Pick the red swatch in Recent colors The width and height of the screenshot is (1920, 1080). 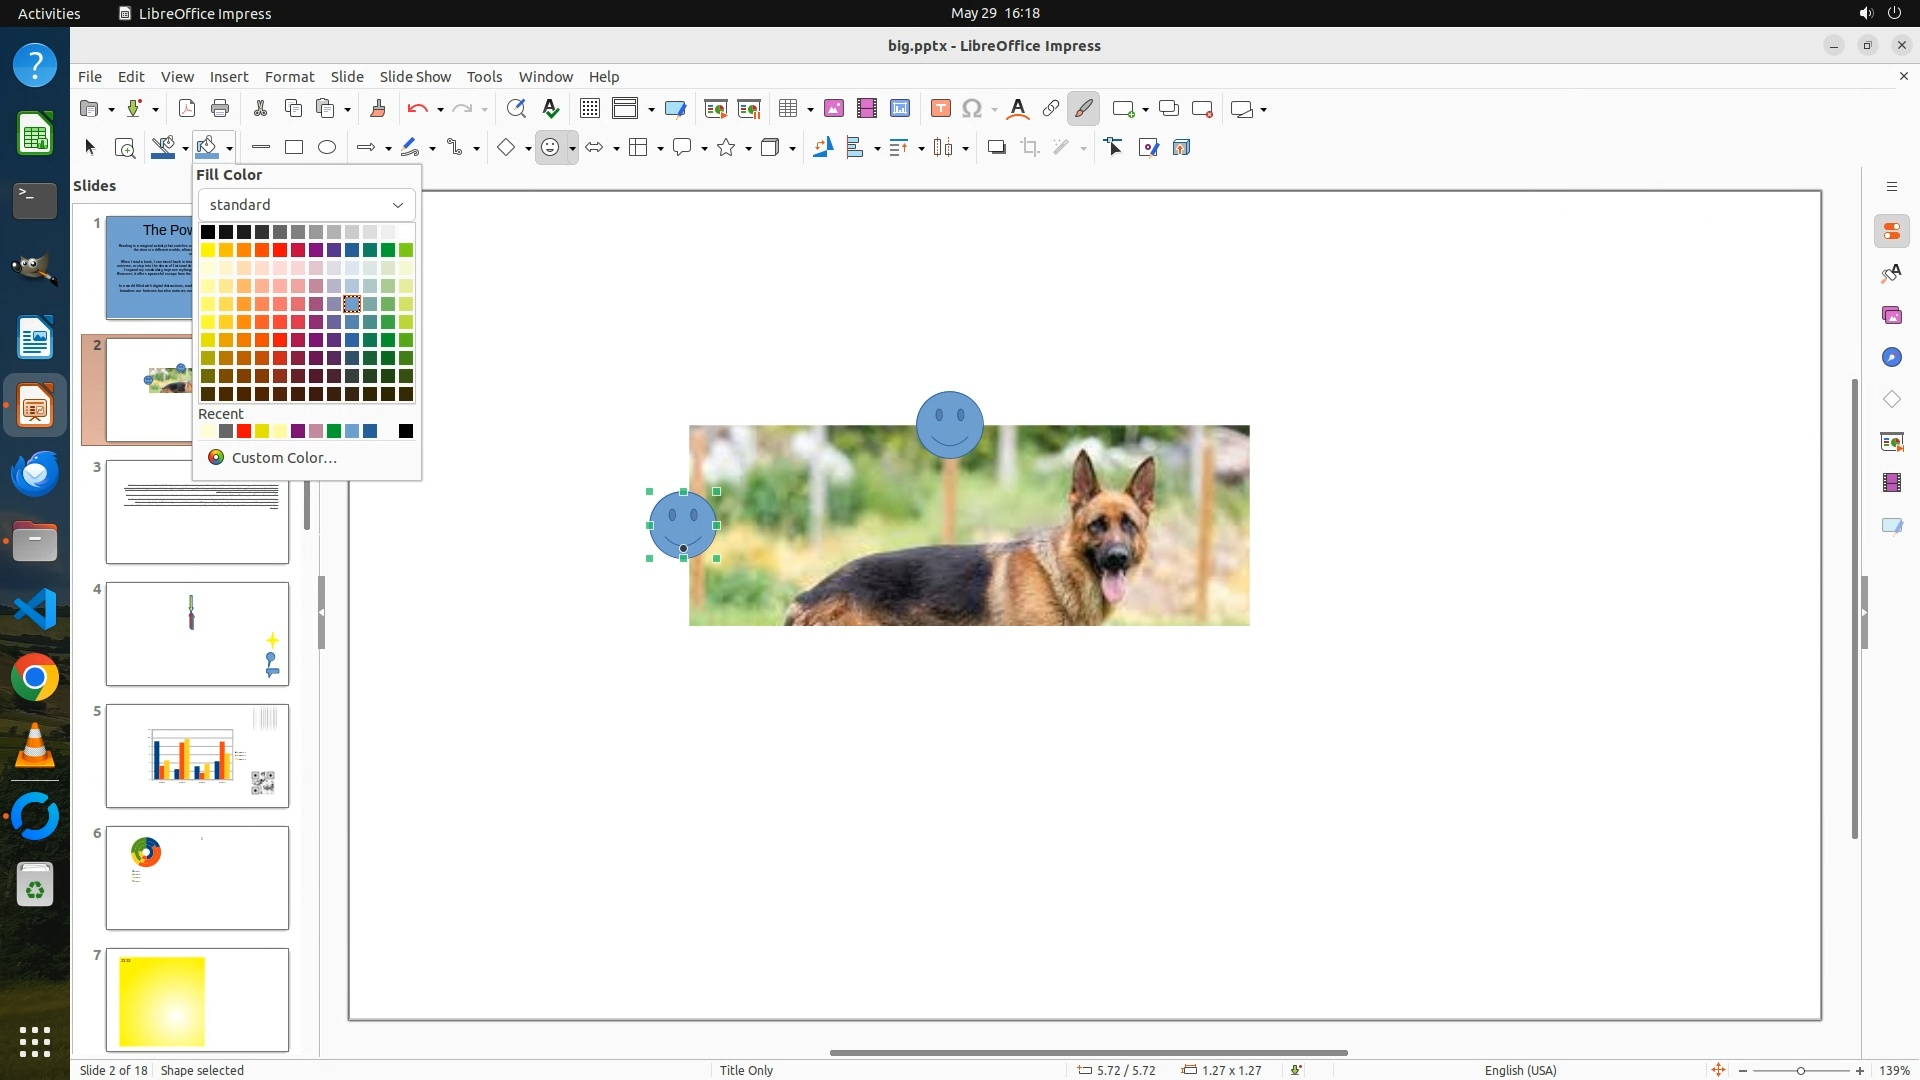(x=244, y=431)
